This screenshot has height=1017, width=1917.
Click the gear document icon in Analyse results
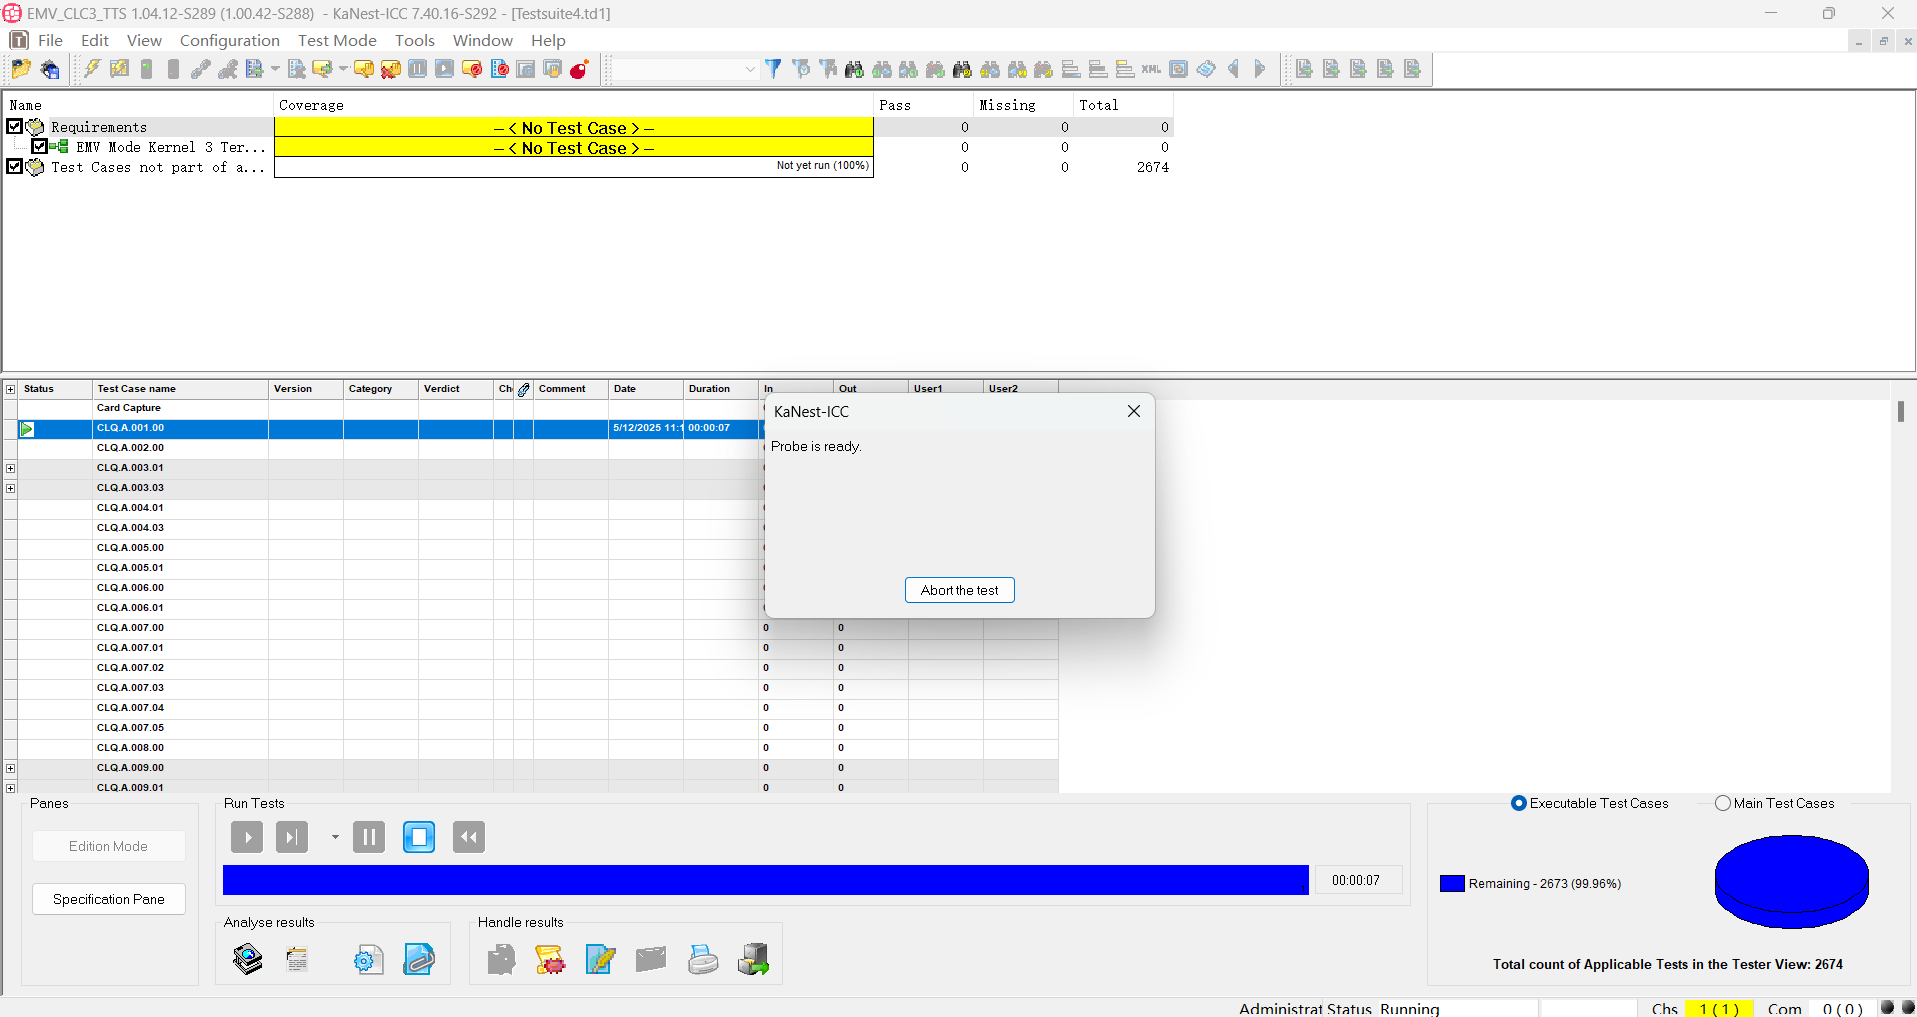pyautogui.click(x=368, y=960)
